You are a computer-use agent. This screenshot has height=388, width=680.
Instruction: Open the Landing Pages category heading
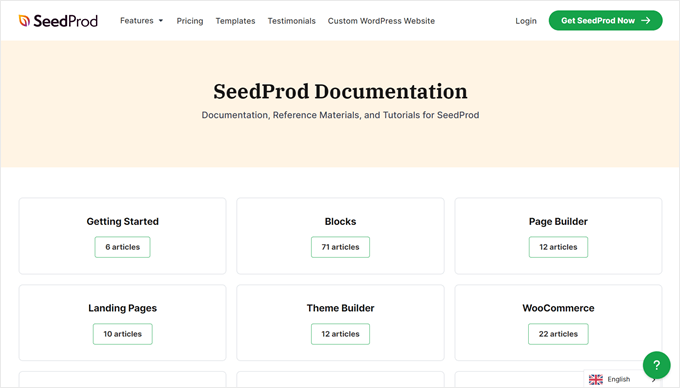pyautogui.click(x=123, y=308)
